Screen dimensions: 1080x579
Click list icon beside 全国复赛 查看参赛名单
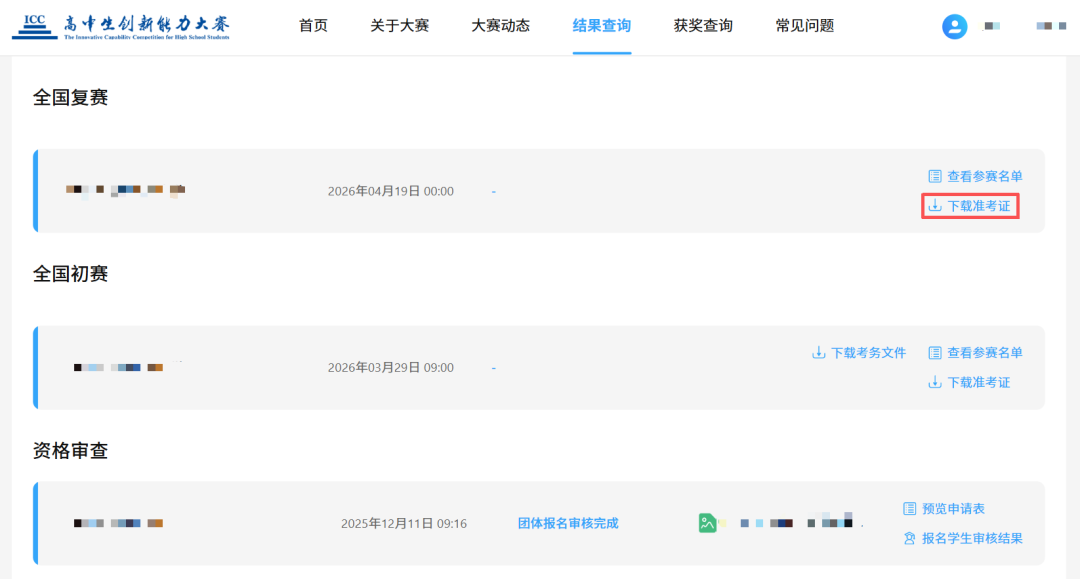[x=935, y=176]
